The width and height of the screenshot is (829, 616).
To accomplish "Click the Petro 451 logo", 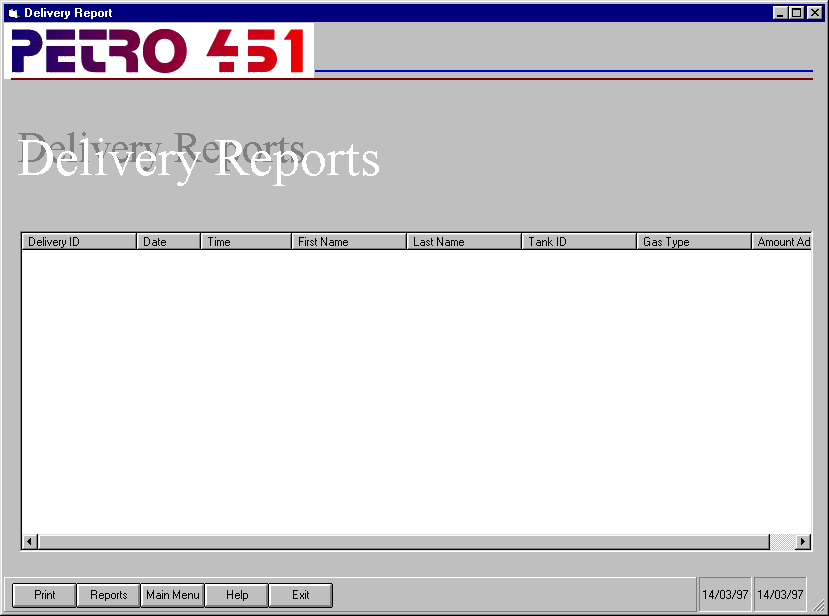I will tap(159, 51).
